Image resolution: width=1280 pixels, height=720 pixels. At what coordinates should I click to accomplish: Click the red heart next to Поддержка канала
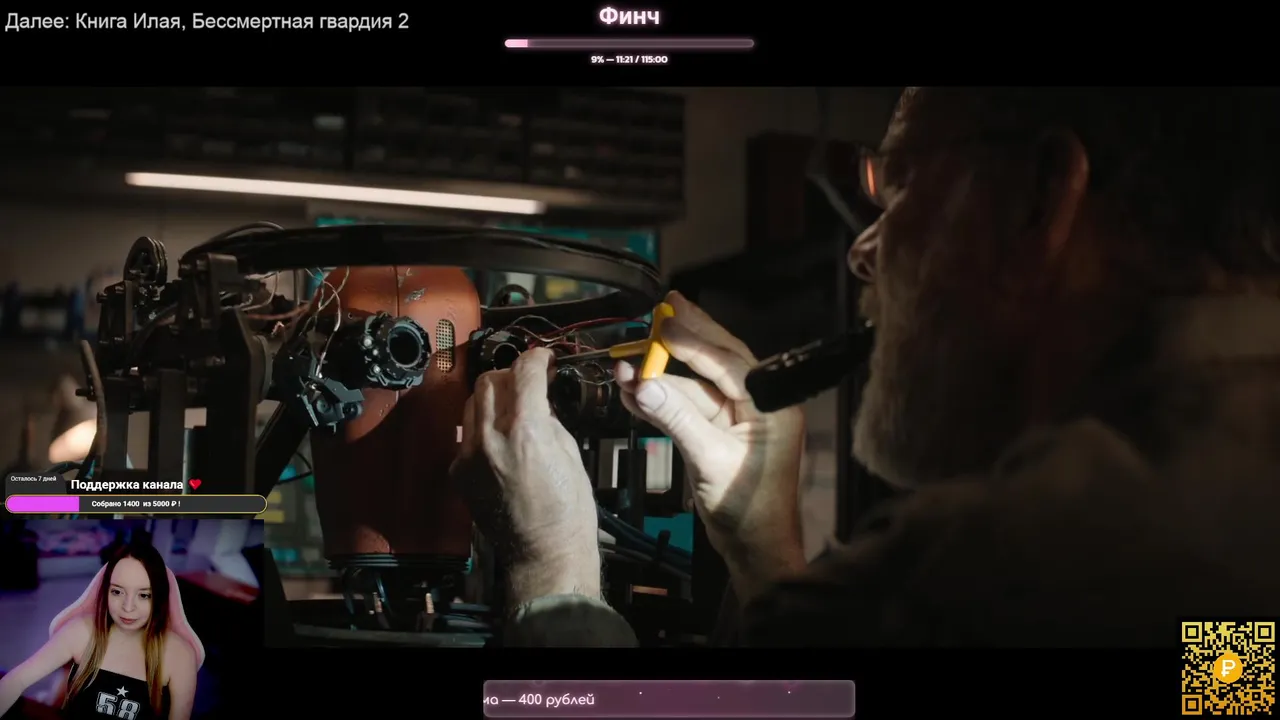195,484
